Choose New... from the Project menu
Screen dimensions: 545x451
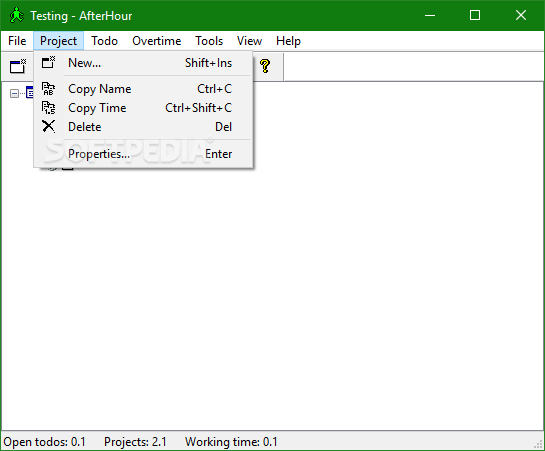pyautogui.click(x=143, y=63)
